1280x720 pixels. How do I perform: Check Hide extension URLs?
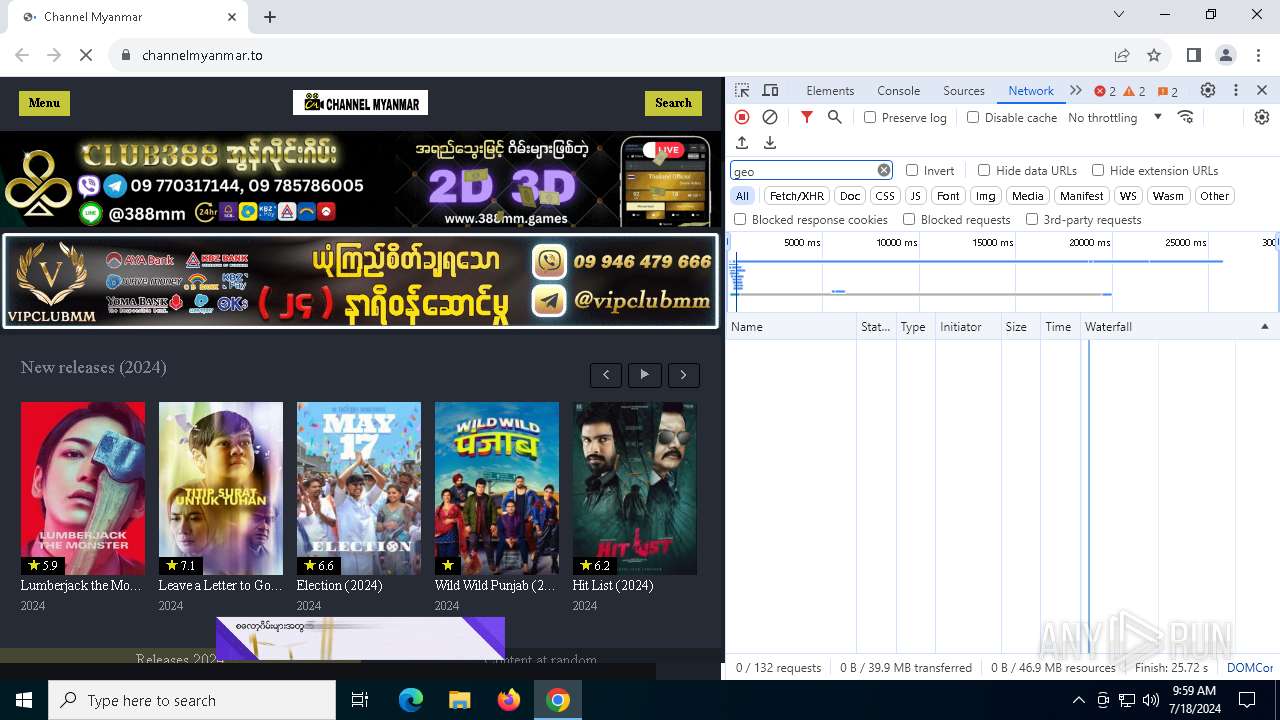[x=1098, y=170]
